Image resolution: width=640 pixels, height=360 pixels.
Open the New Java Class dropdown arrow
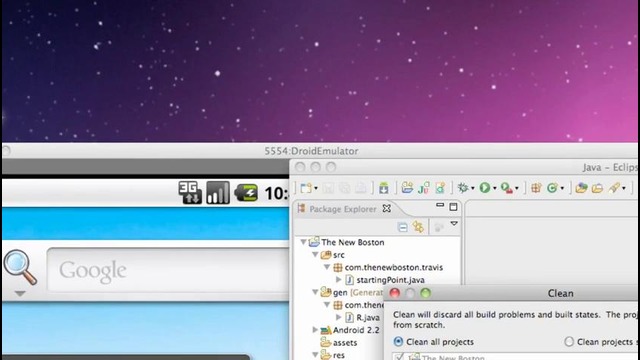coord(562,189)
